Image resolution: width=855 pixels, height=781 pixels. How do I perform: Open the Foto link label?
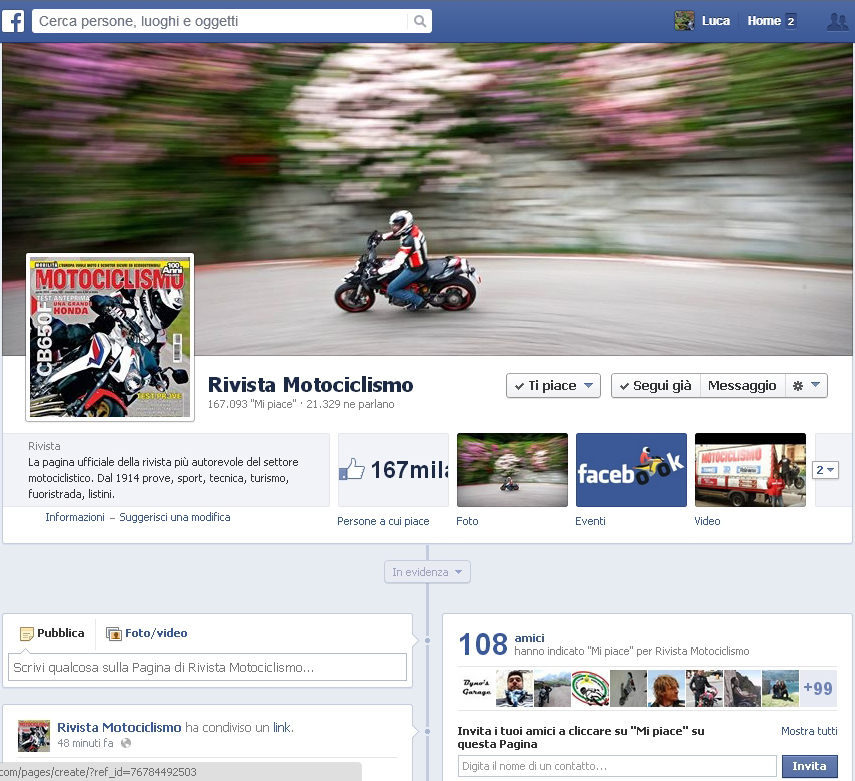(x=467, y=521)
